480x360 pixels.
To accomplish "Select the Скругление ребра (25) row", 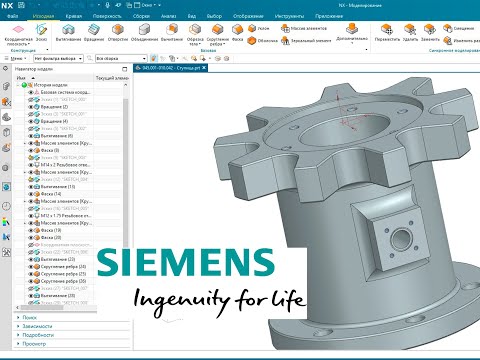I will [x=59, y=274].
